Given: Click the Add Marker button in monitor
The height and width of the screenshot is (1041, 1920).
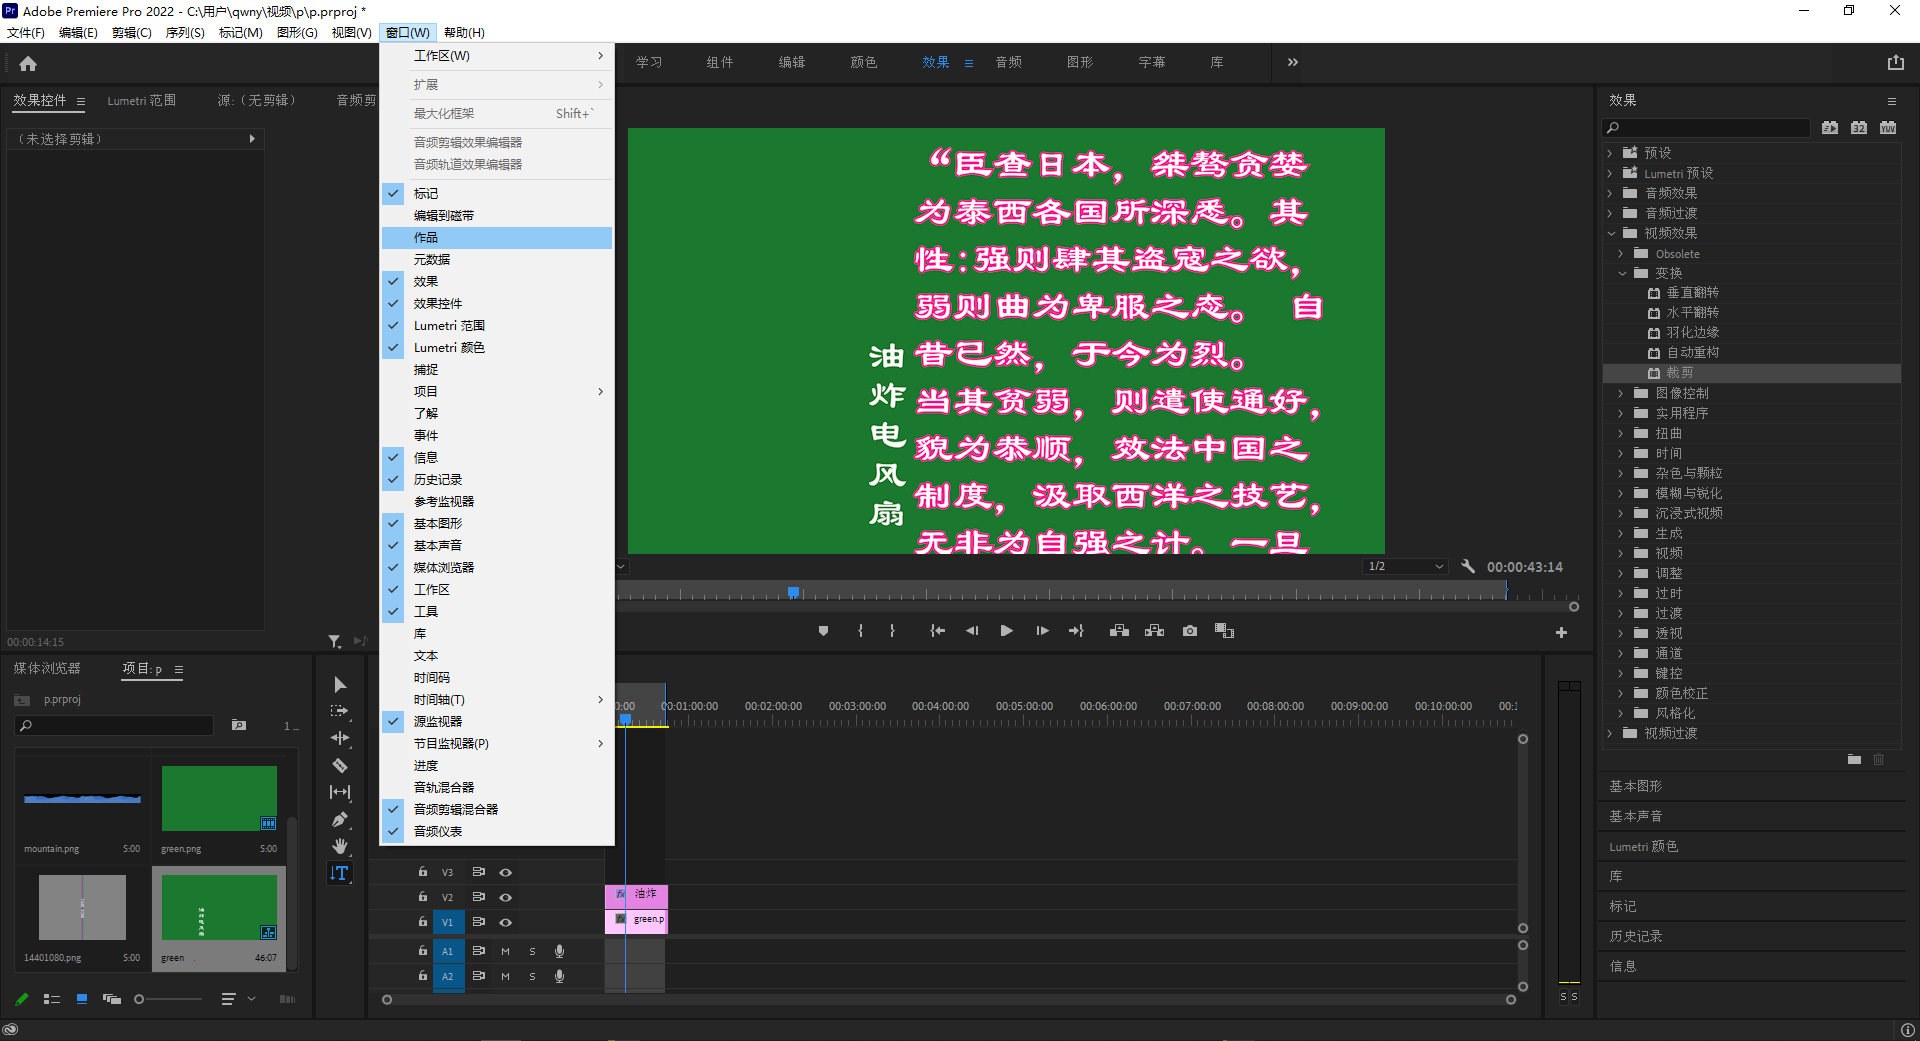Looking at the screenshot, I should click(x=823, y=631).
